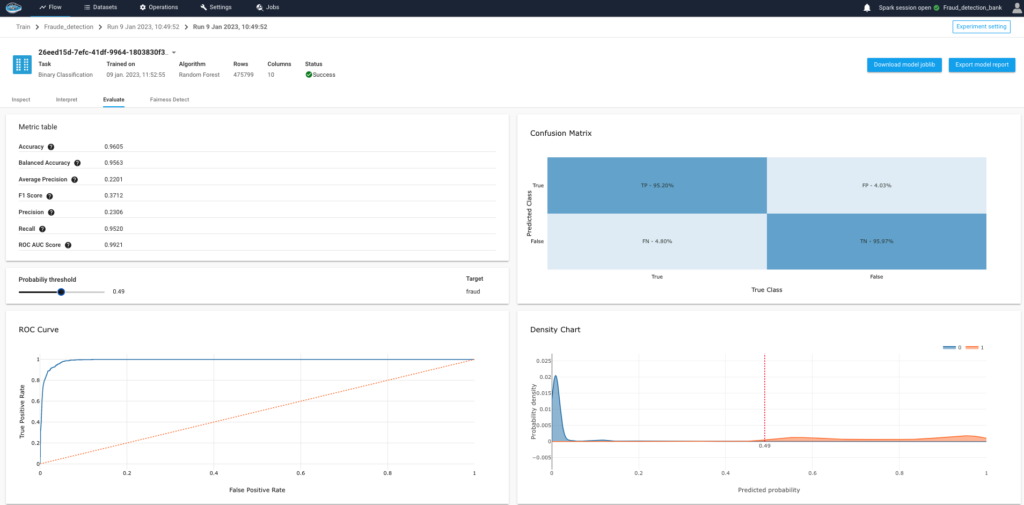Open the Operations menu
Screen dimensions: 1024x505
158,7
